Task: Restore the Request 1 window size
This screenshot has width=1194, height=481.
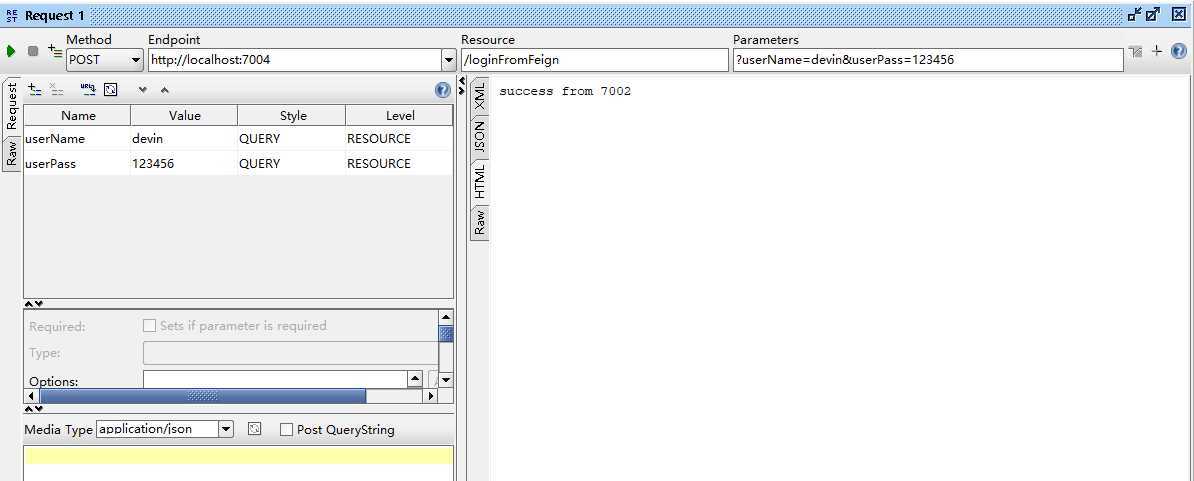Action: coord(1135,14)
